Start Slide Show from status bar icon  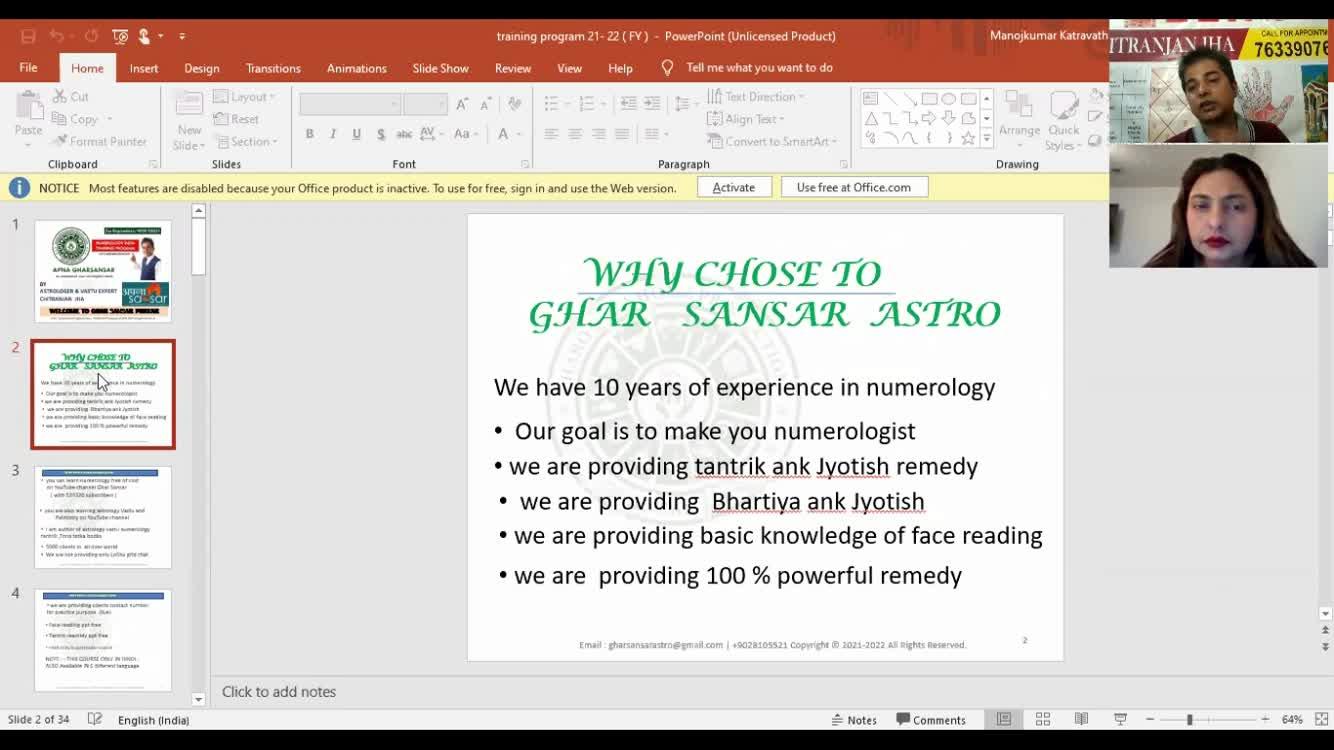click(x=1120, y=719)
